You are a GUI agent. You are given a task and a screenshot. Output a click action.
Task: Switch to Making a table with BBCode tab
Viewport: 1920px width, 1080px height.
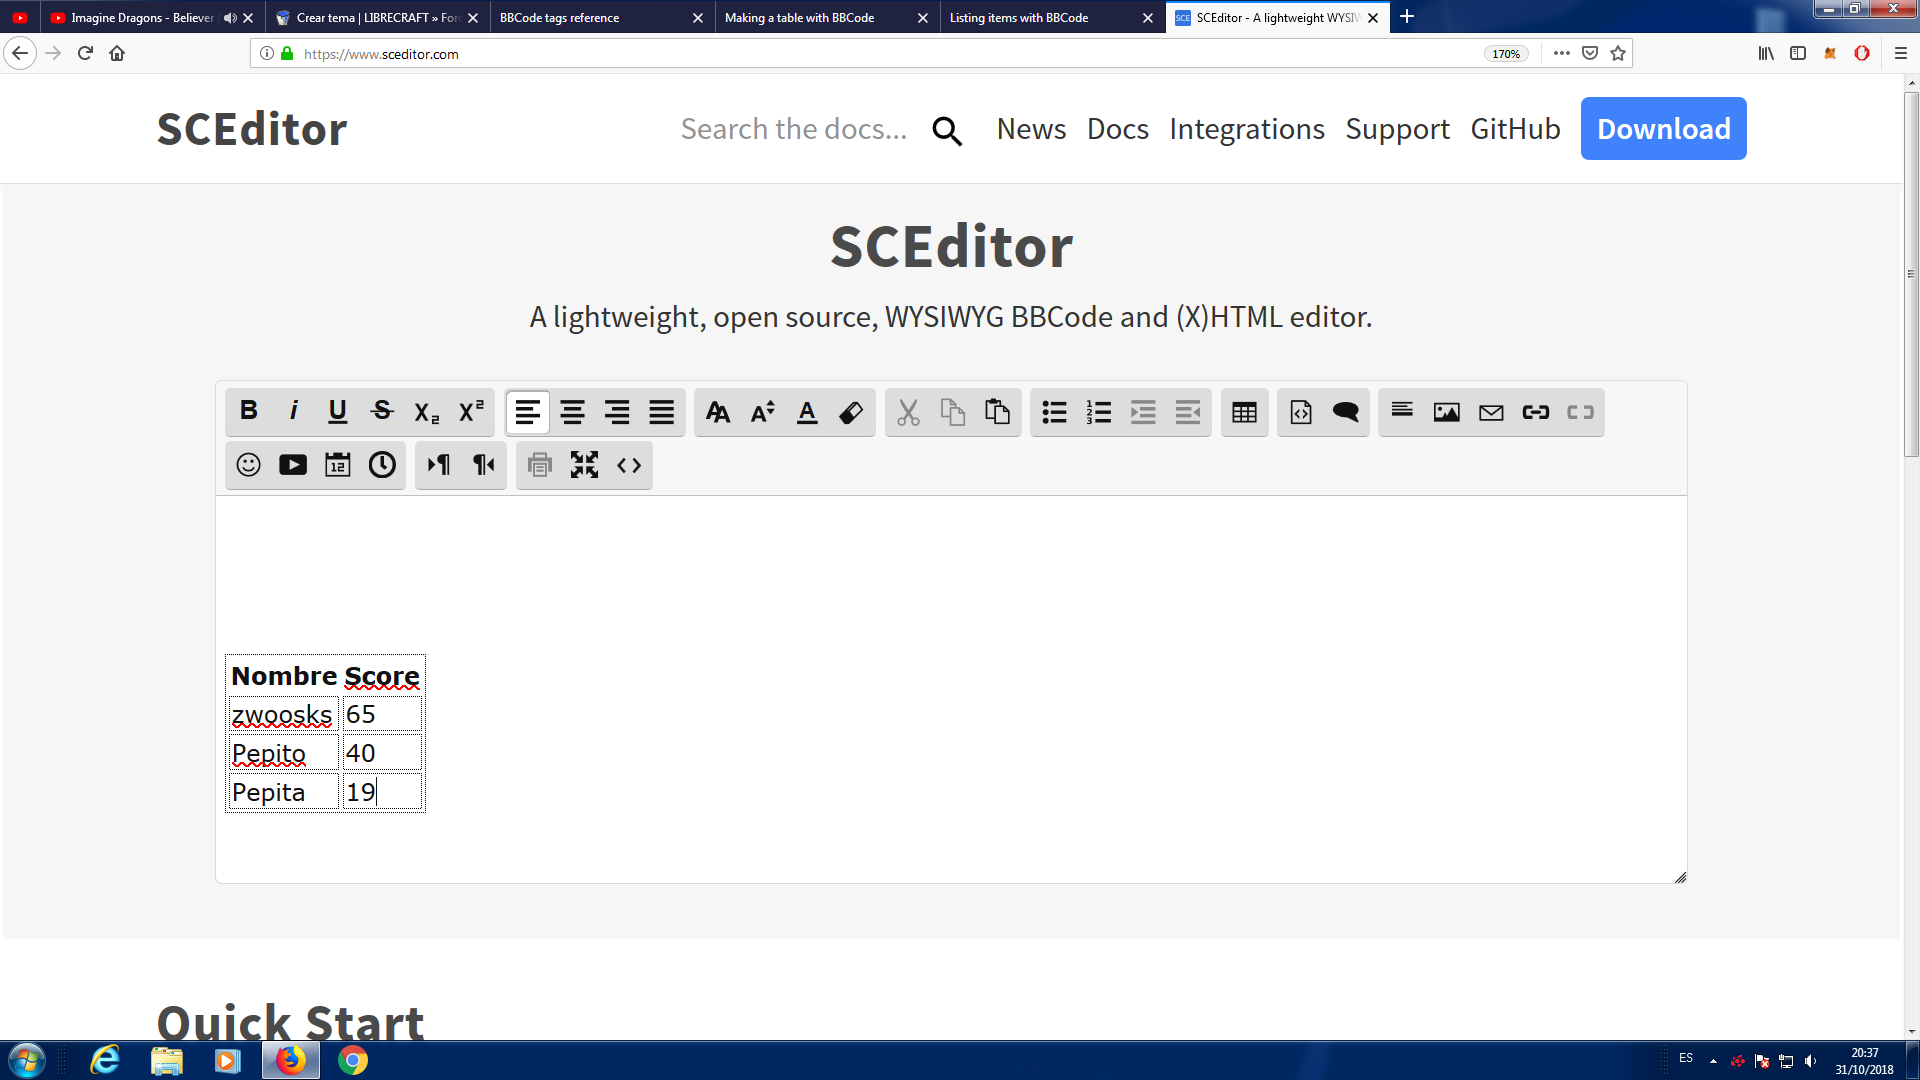point(825,17)
